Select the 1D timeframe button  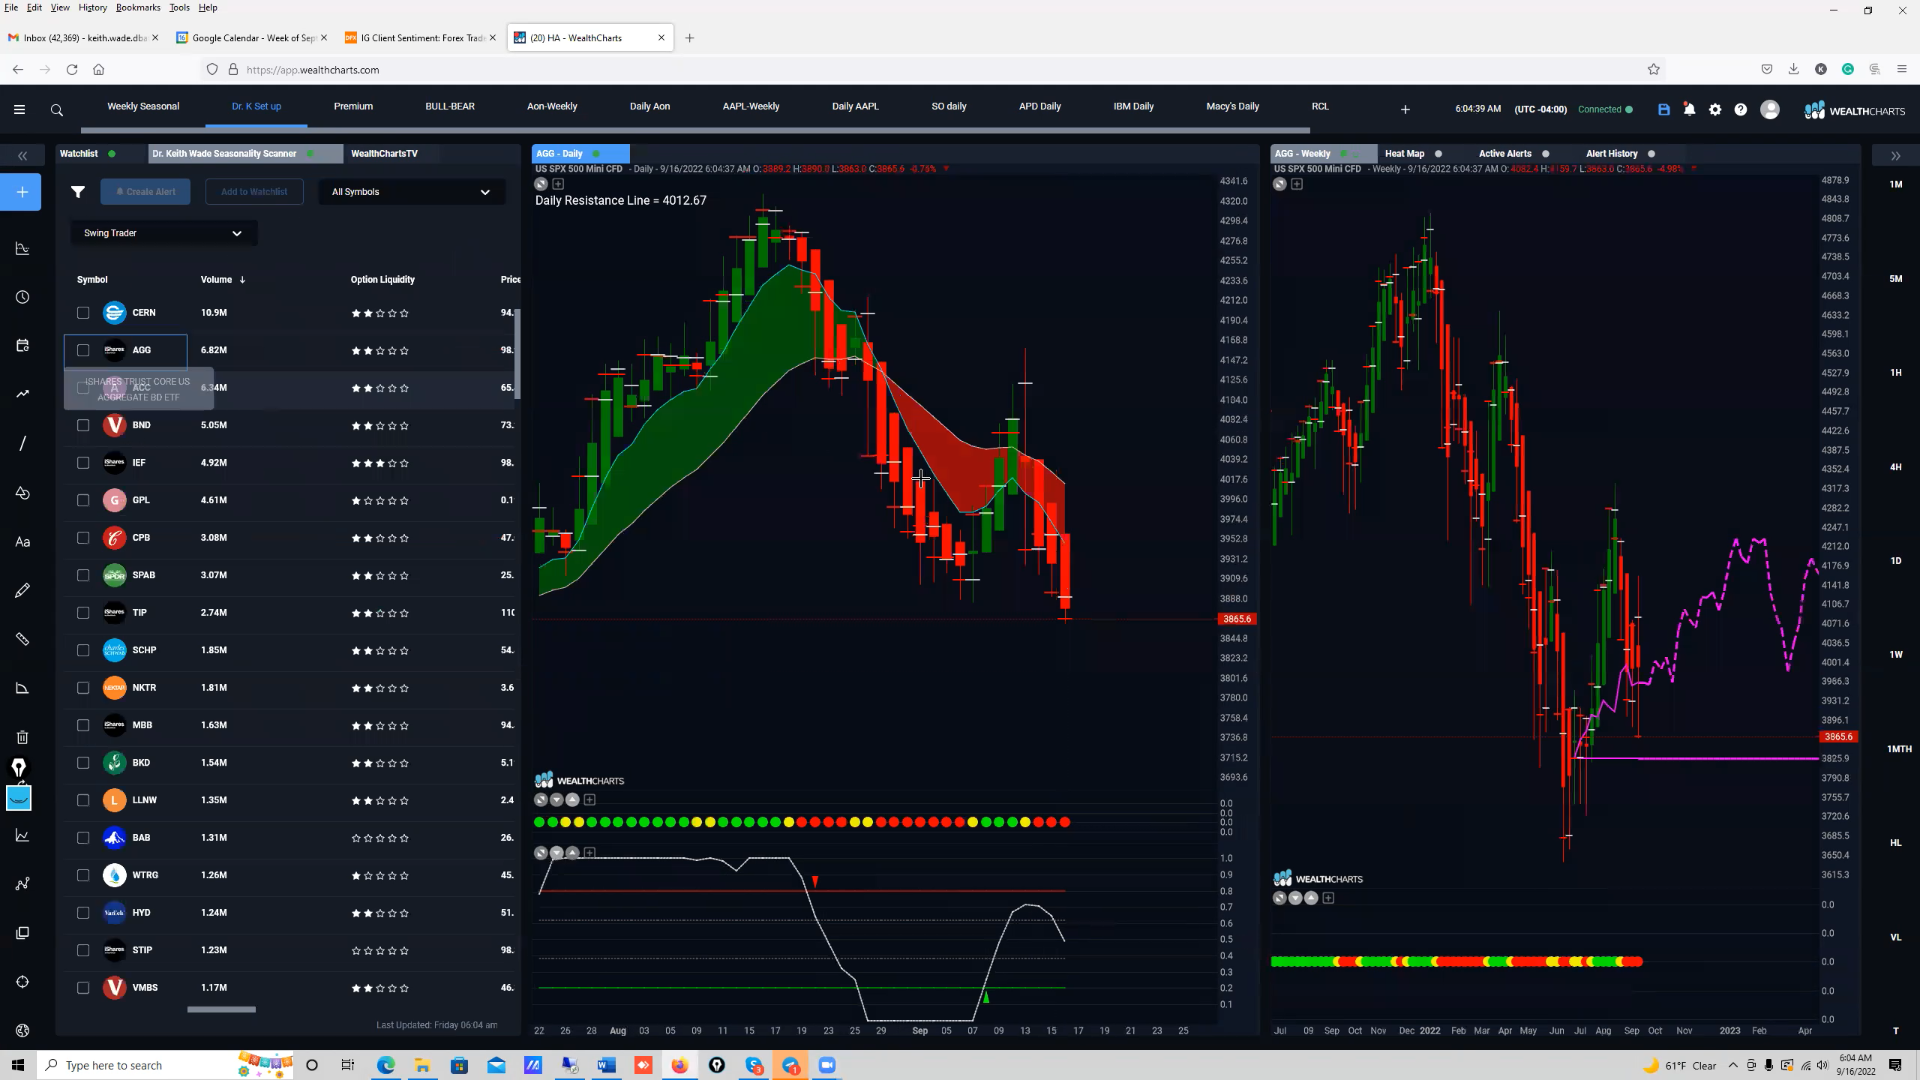1896,561
